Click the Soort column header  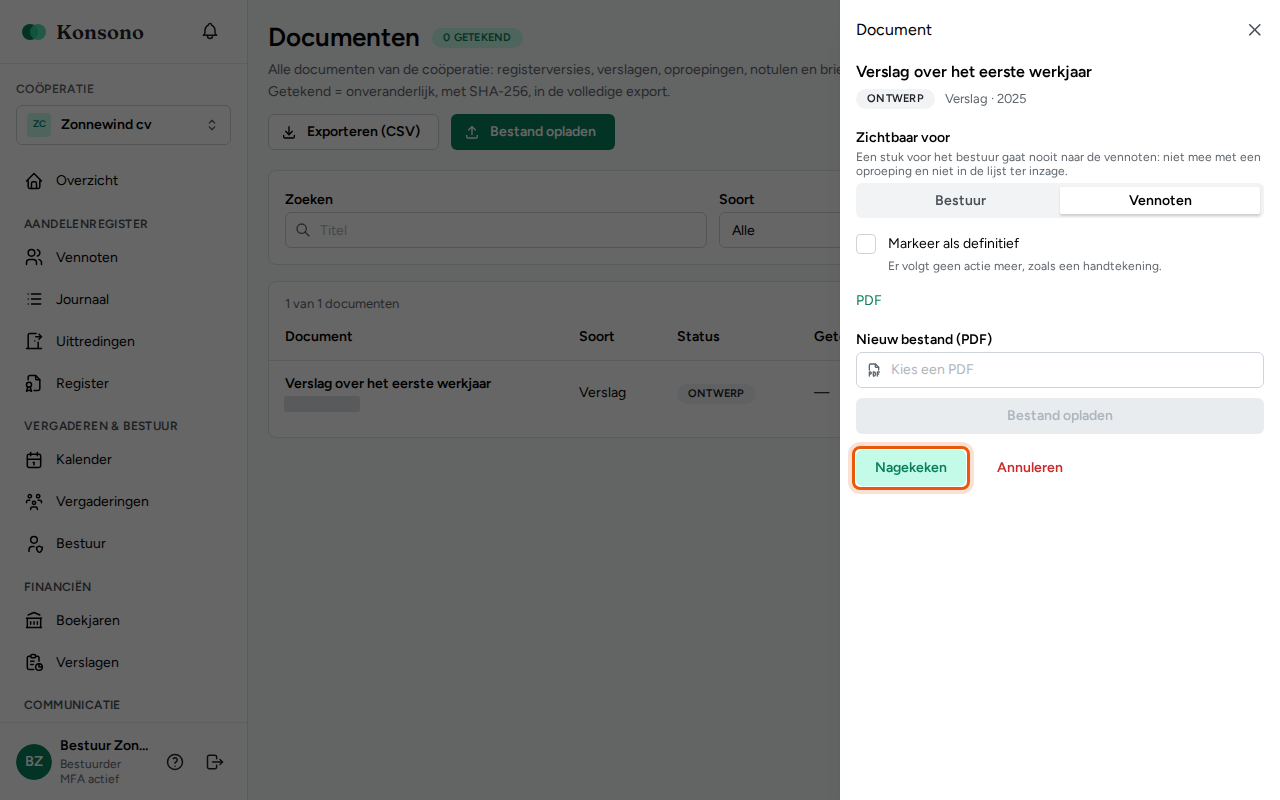597,337
